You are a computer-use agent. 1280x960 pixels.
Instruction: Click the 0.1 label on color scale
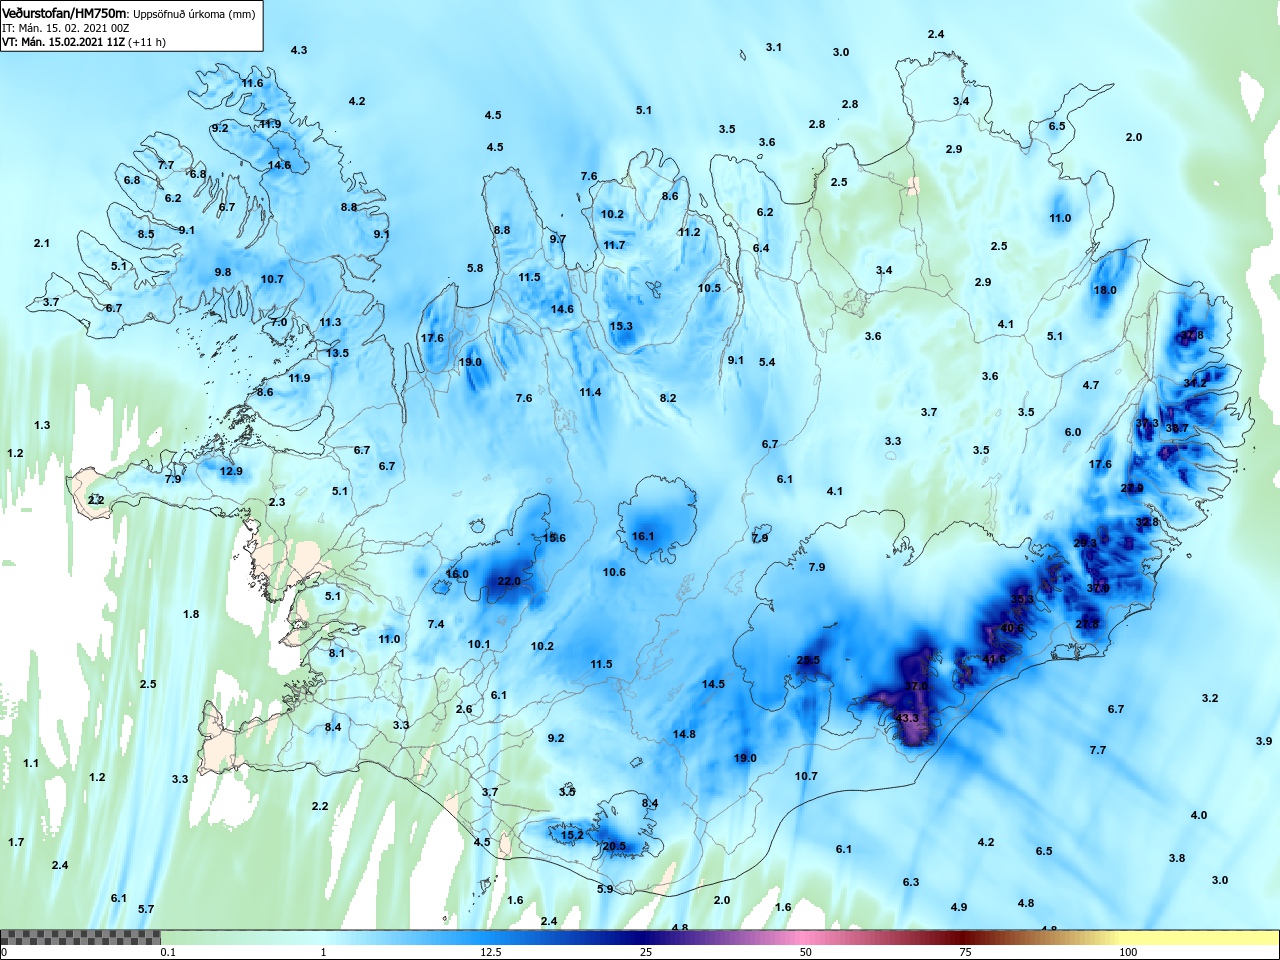click(168, 952)
